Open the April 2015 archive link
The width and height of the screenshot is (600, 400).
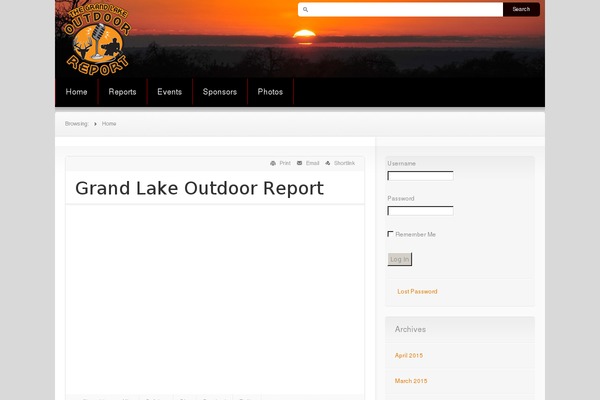click(409, 356)
